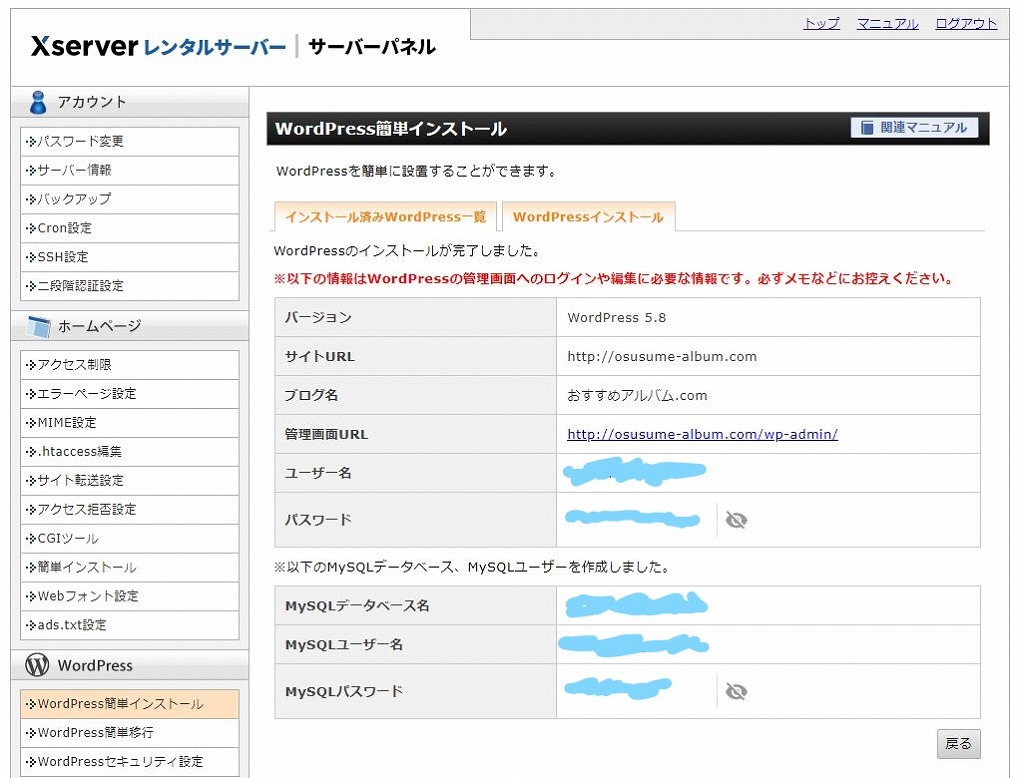1024x778 pixels.
Task: Open SSH設定 menu item
Action: click(x=129, y=257)
